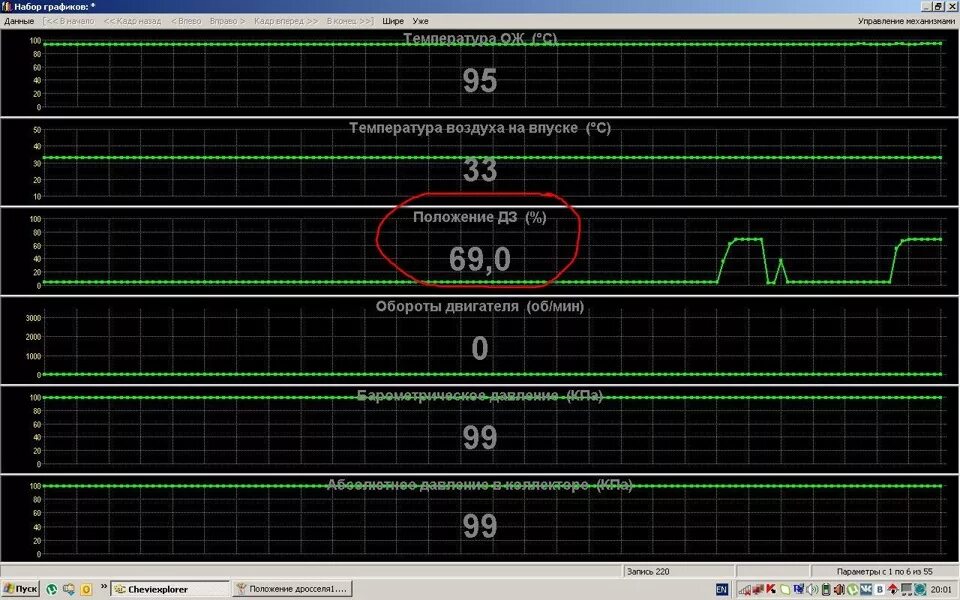Image resolution: width=960 pixels, height=600 pixels.
Task: Click 'Абсолютное давление в коллекторе' graph title
Action: click(x=479, y=485)
